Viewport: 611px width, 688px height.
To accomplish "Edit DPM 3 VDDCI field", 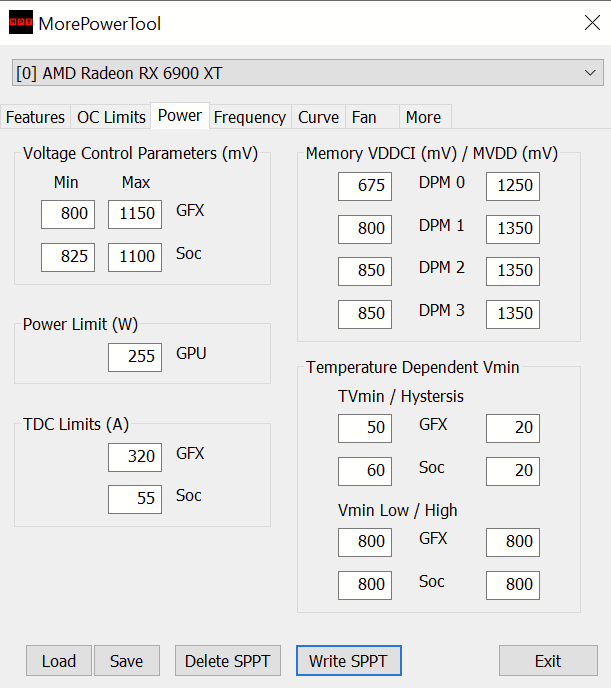I will tap(365, 314).
